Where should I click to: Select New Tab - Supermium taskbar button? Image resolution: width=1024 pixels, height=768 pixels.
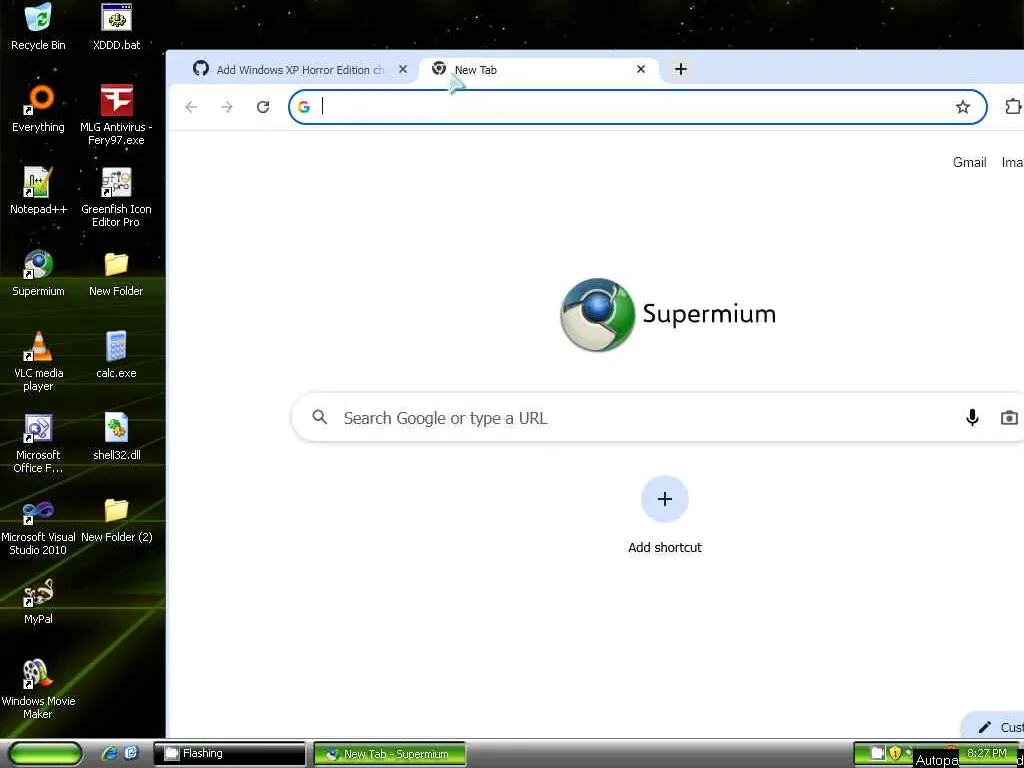(390, 754)
